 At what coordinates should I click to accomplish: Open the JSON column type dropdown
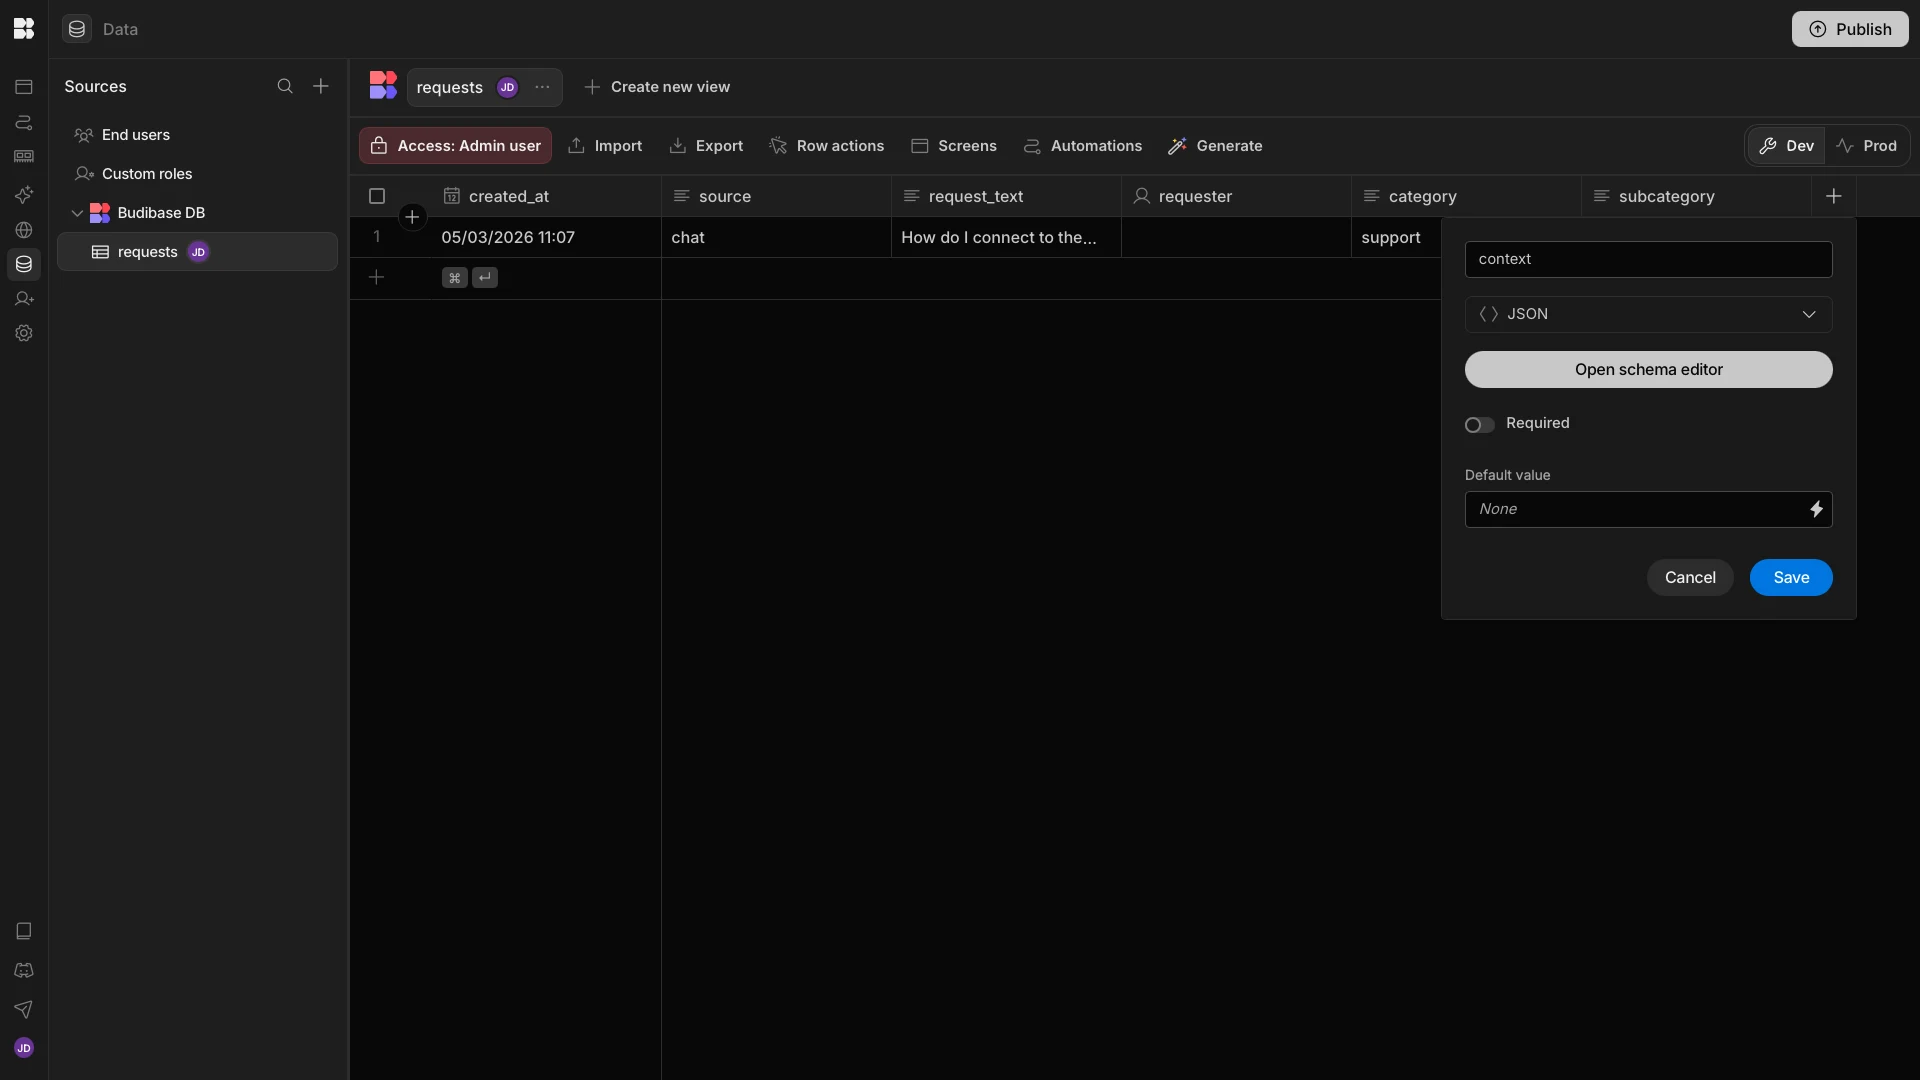pyautogui.click(x=1648, y=315)
